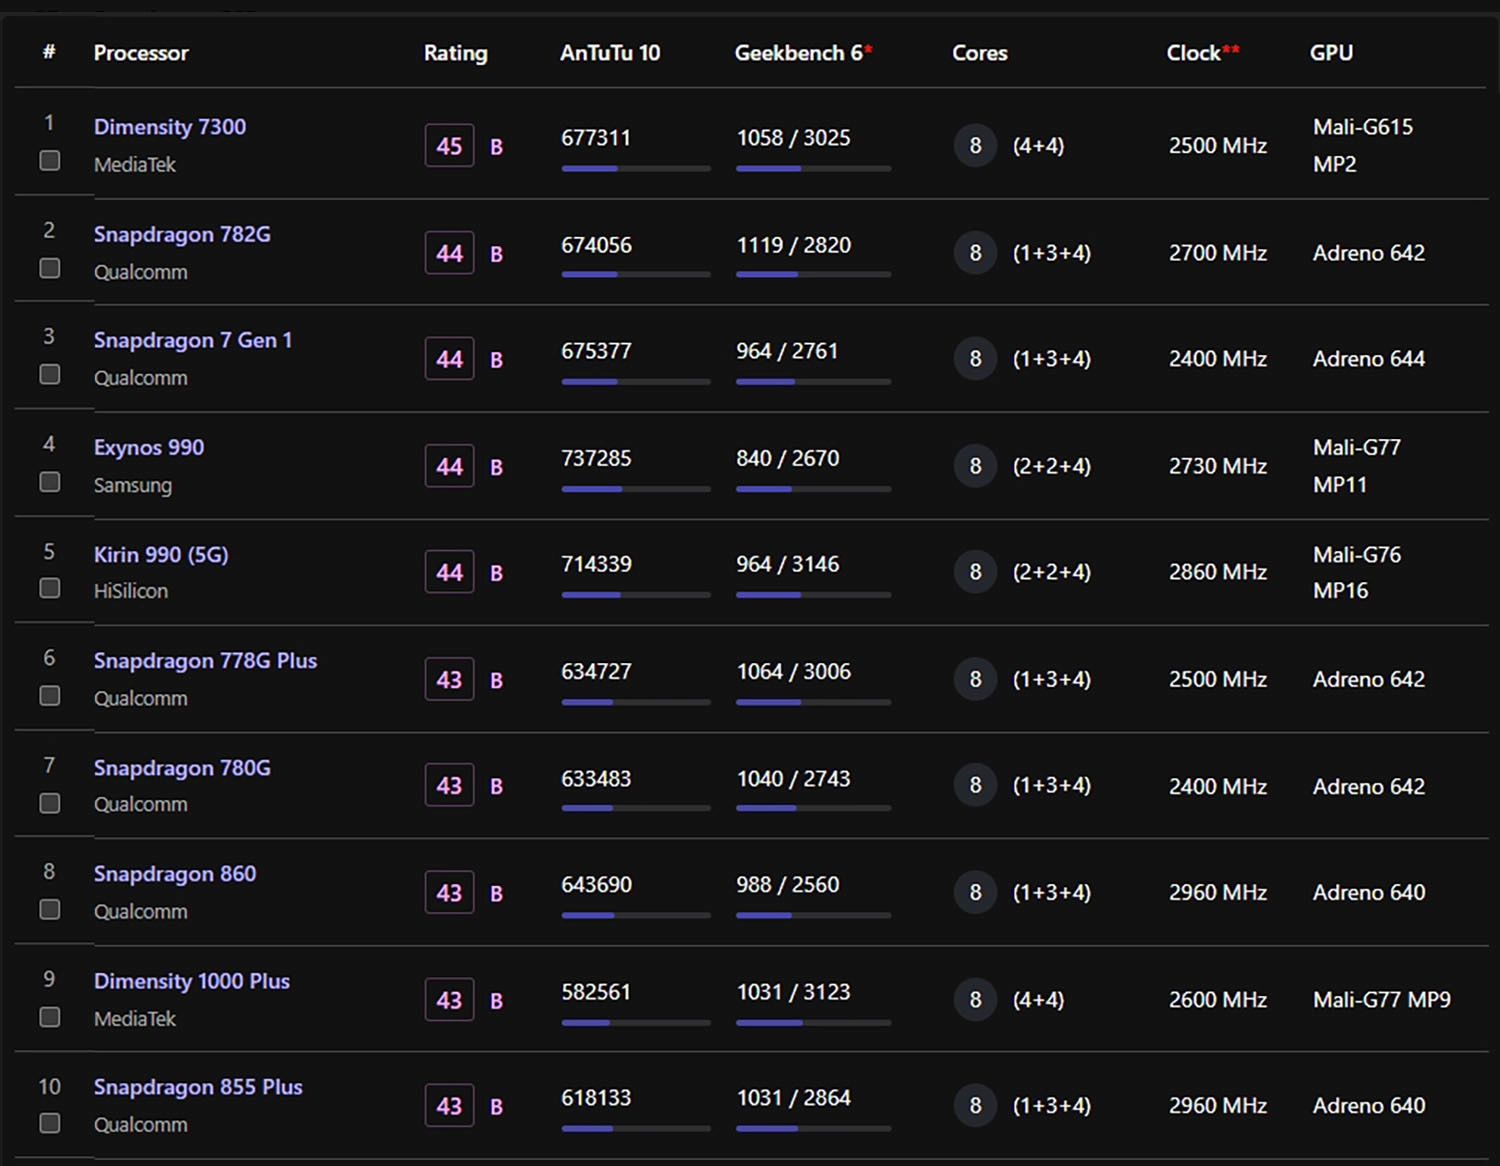Check the Snapdragon 860 compare checkbox

(x=49, y=909)
